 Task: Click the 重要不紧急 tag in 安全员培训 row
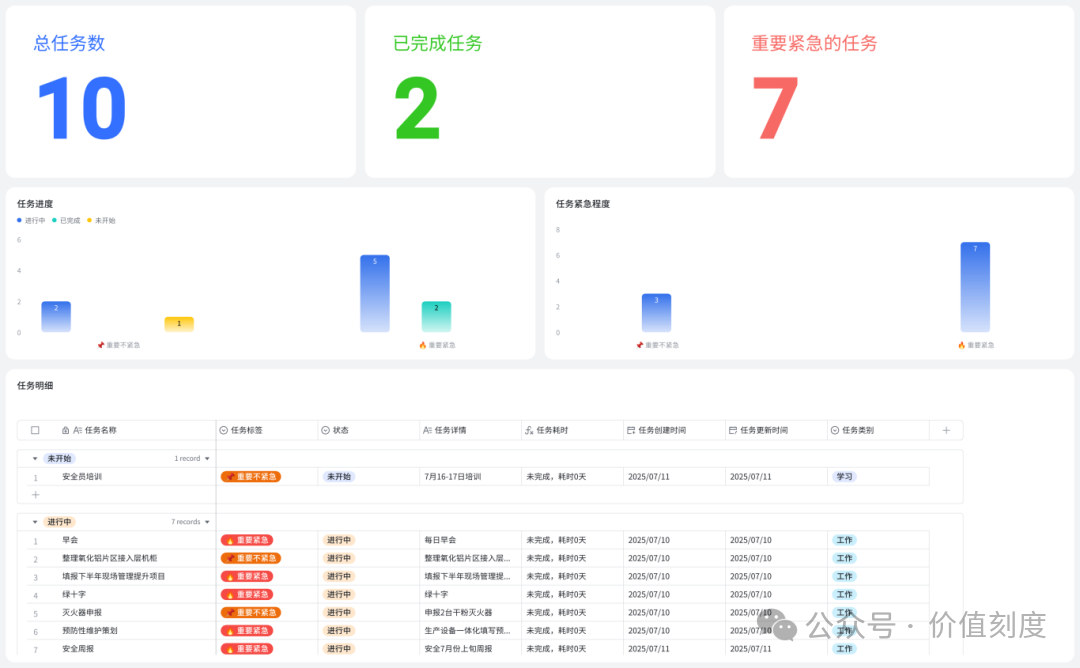[251, 477]
